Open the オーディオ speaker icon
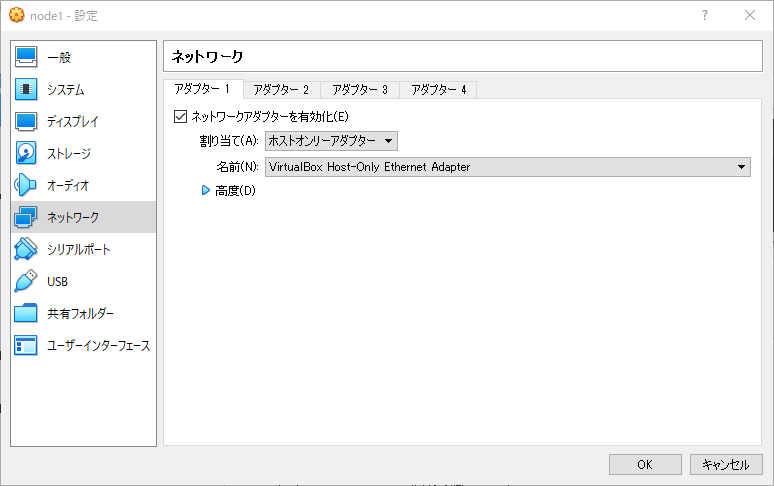774x486 pixels. tap(26, 186)
